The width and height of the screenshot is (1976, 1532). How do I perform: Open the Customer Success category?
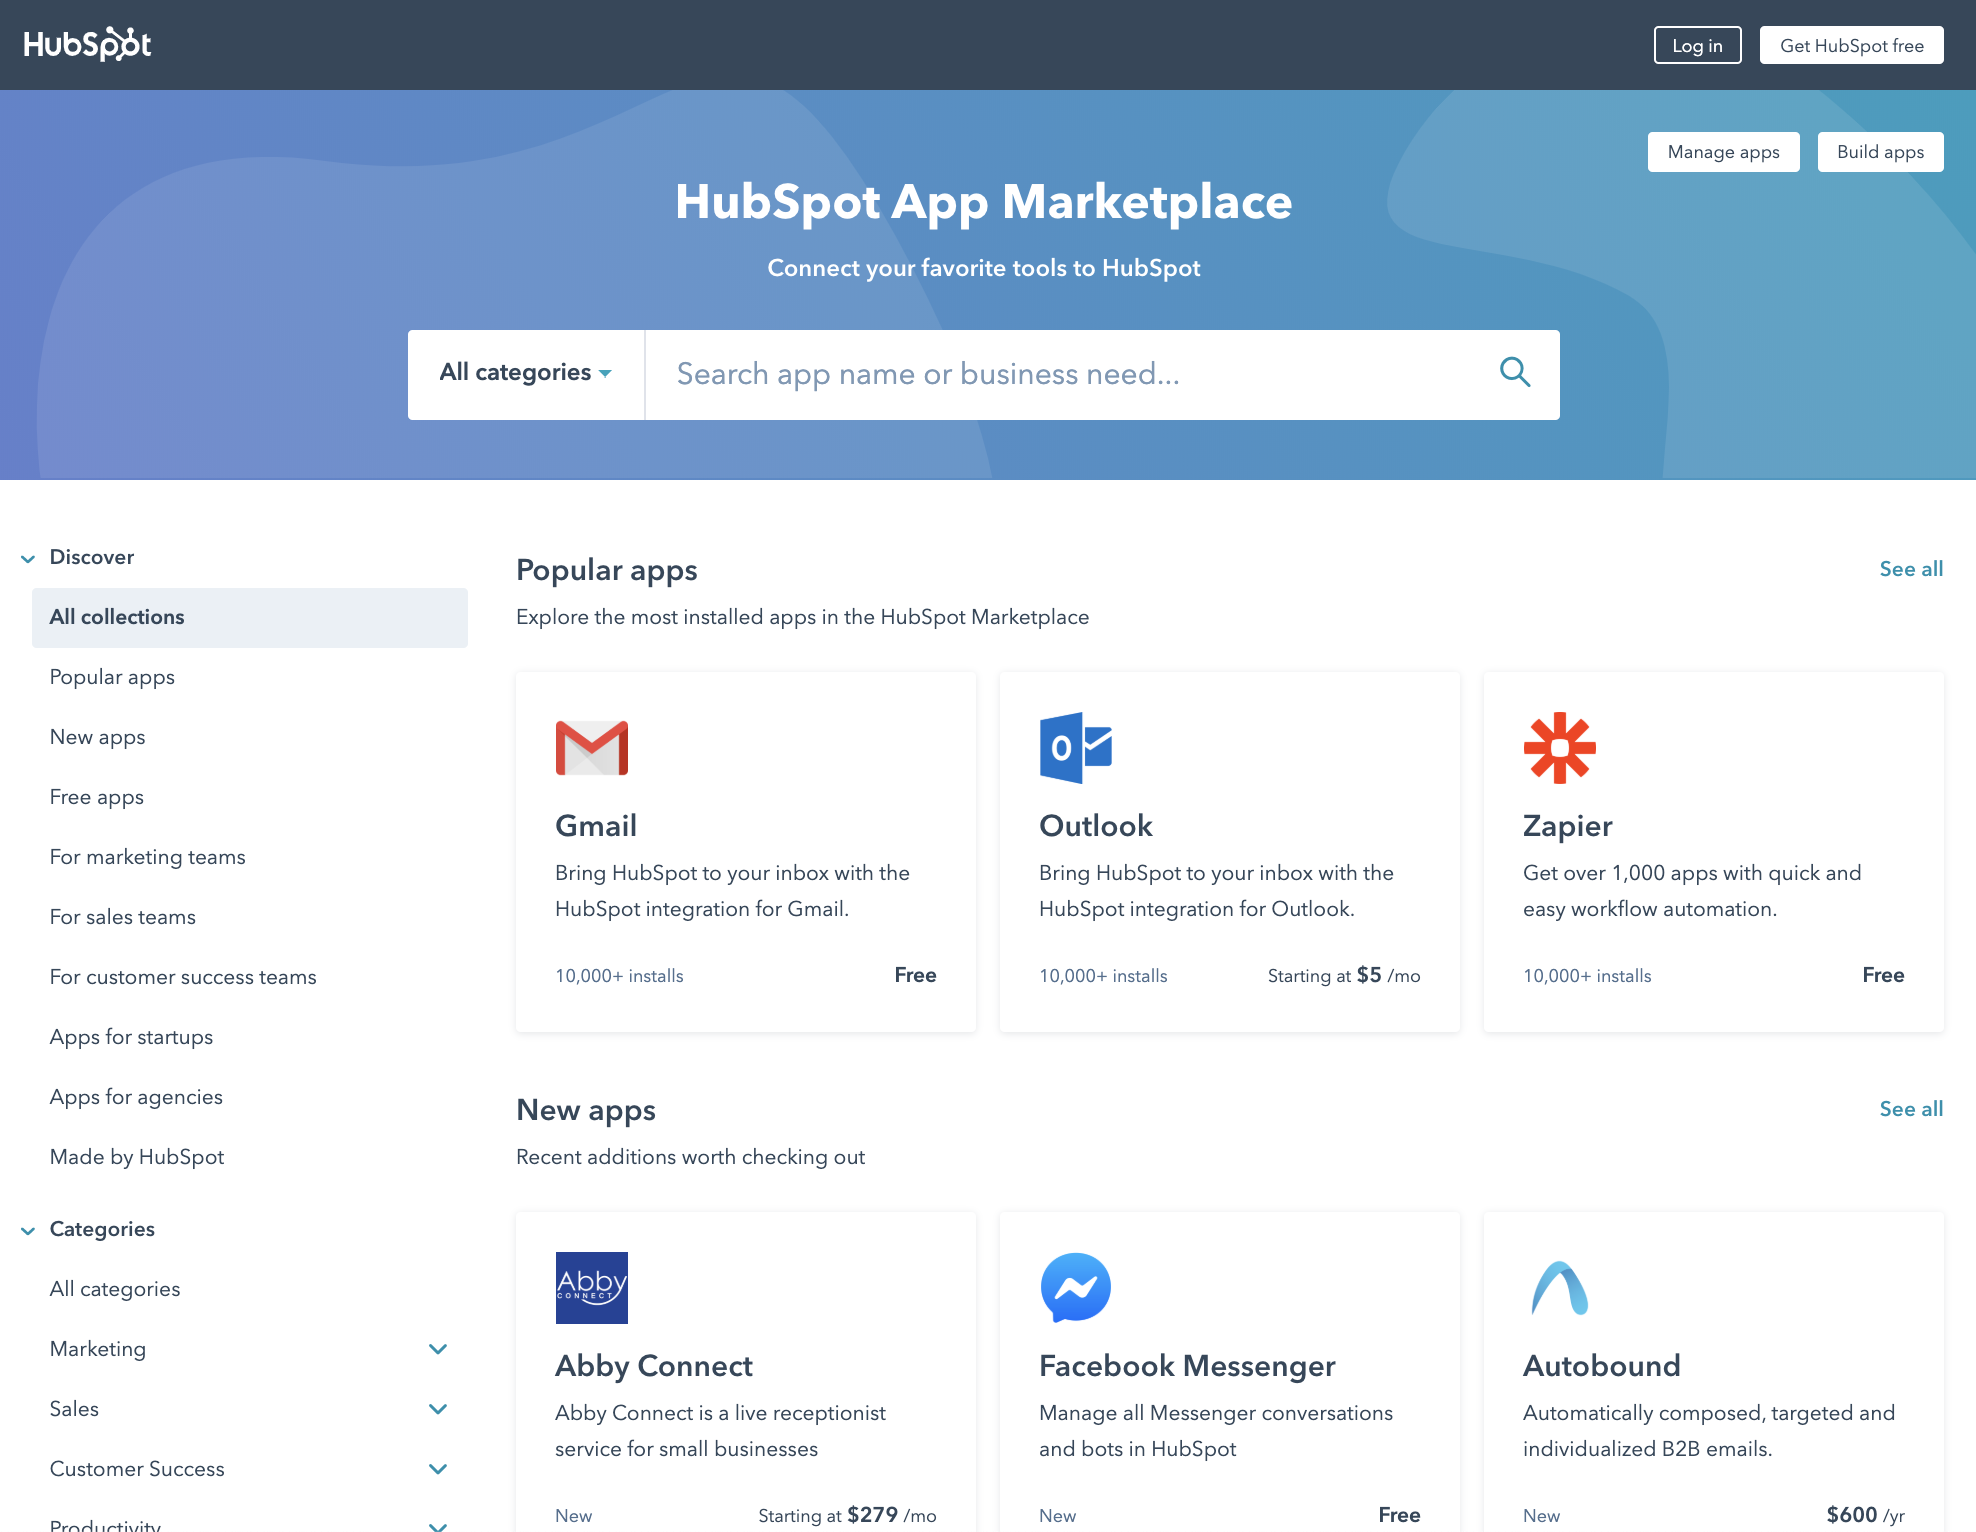137,1469
